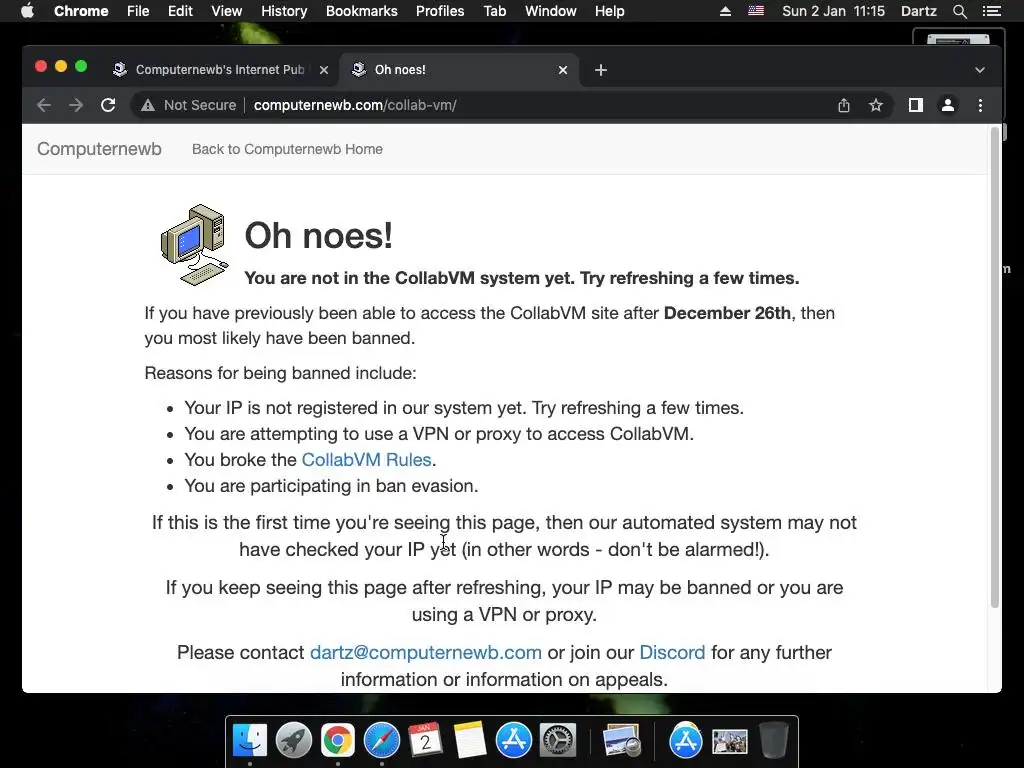Email dartz@computernewb.com link
The image size is (1024, 768).
[x=426, y=652]
